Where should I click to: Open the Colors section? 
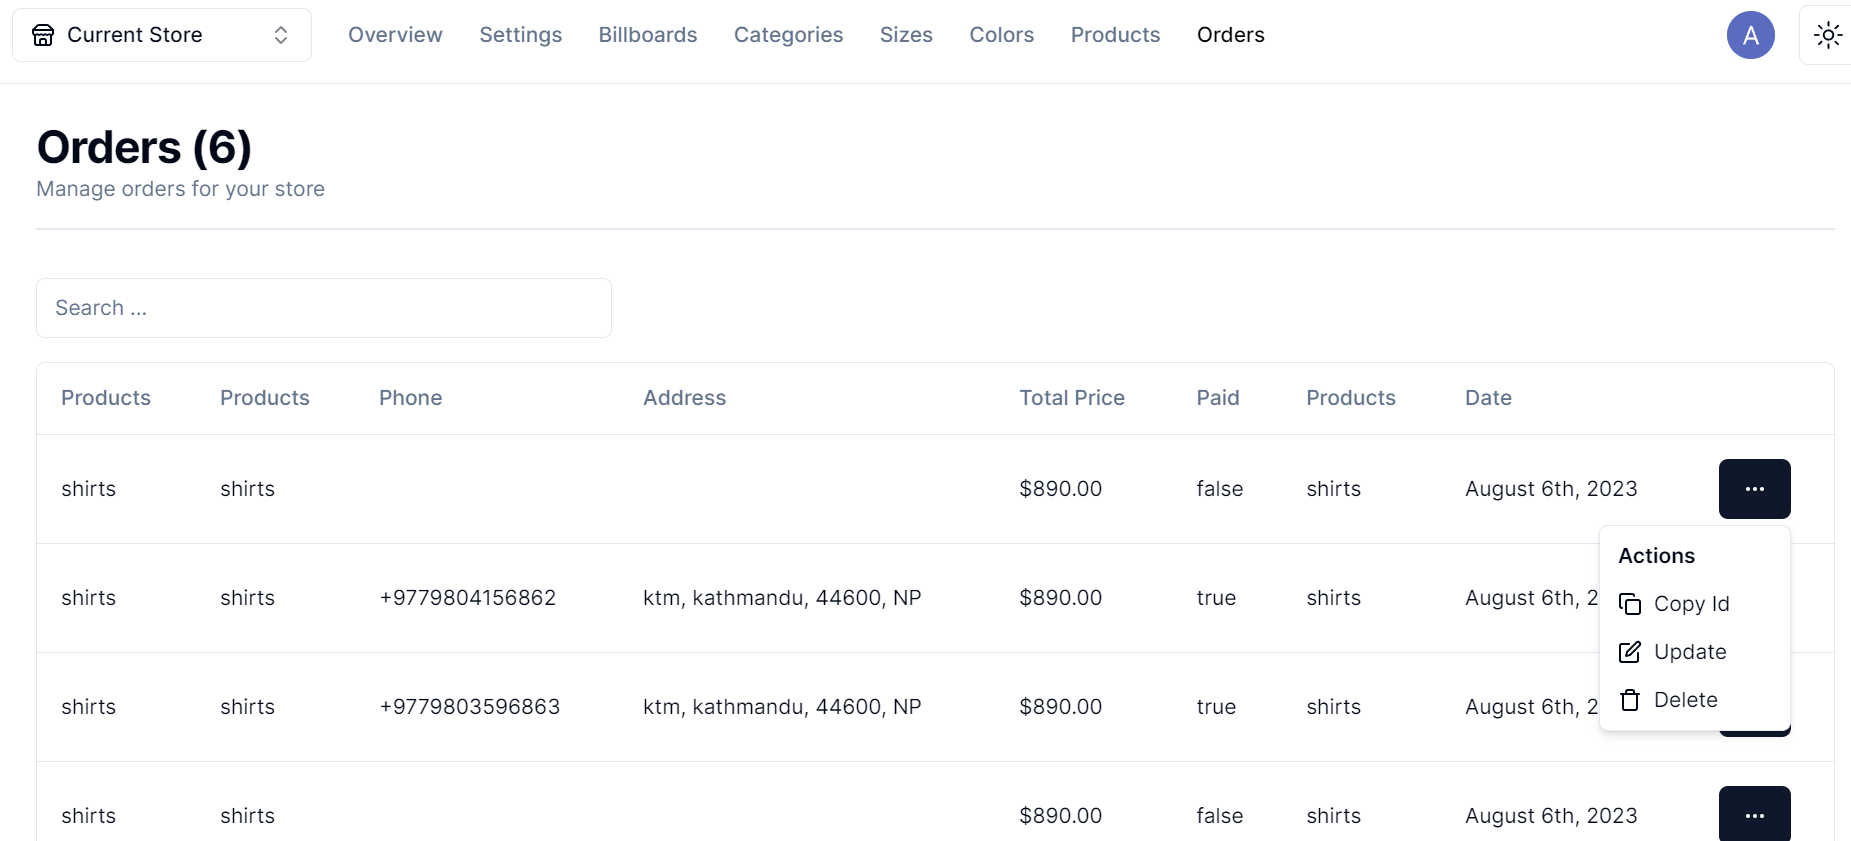(1001, 35)
